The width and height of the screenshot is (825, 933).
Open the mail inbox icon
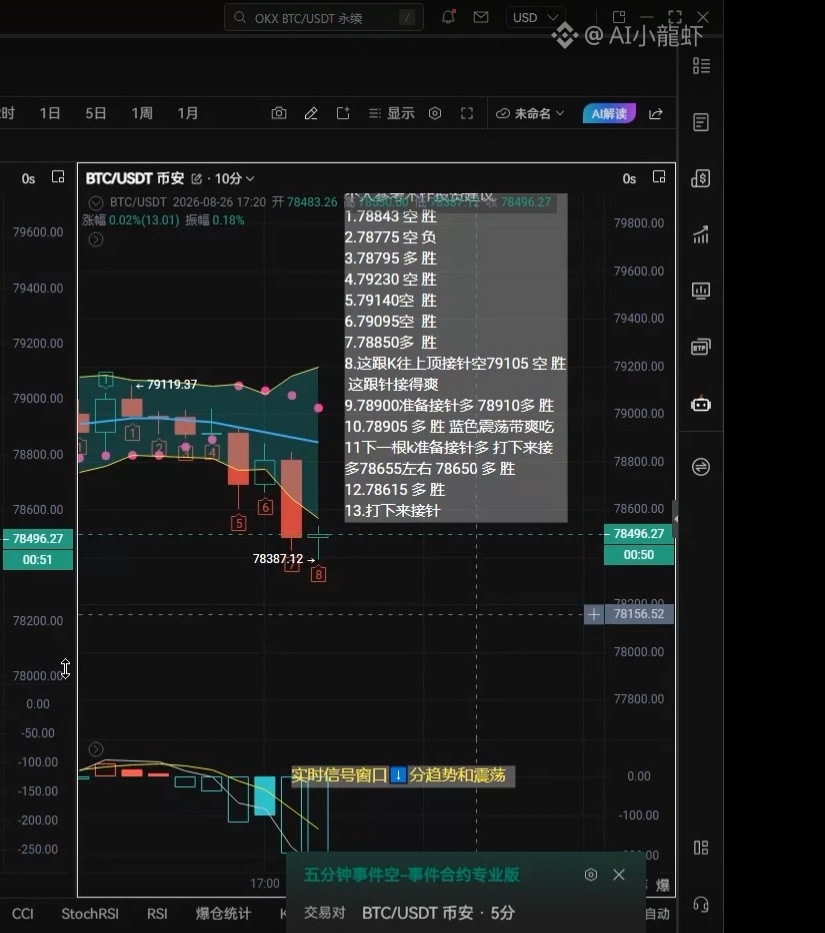click(481, 17)
